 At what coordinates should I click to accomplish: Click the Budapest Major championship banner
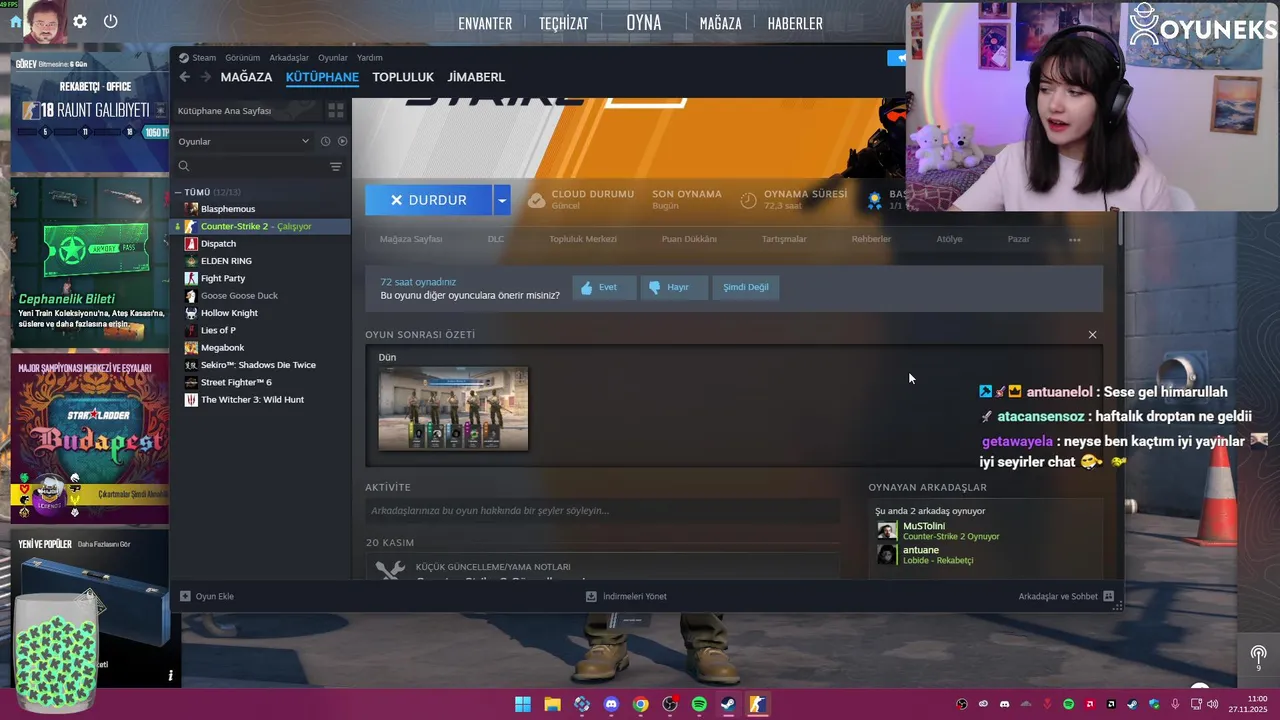90,437
